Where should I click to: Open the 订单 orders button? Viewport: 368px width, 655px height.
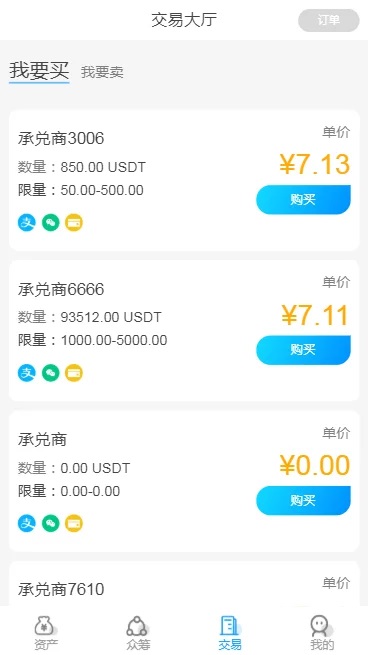[329, 20]
